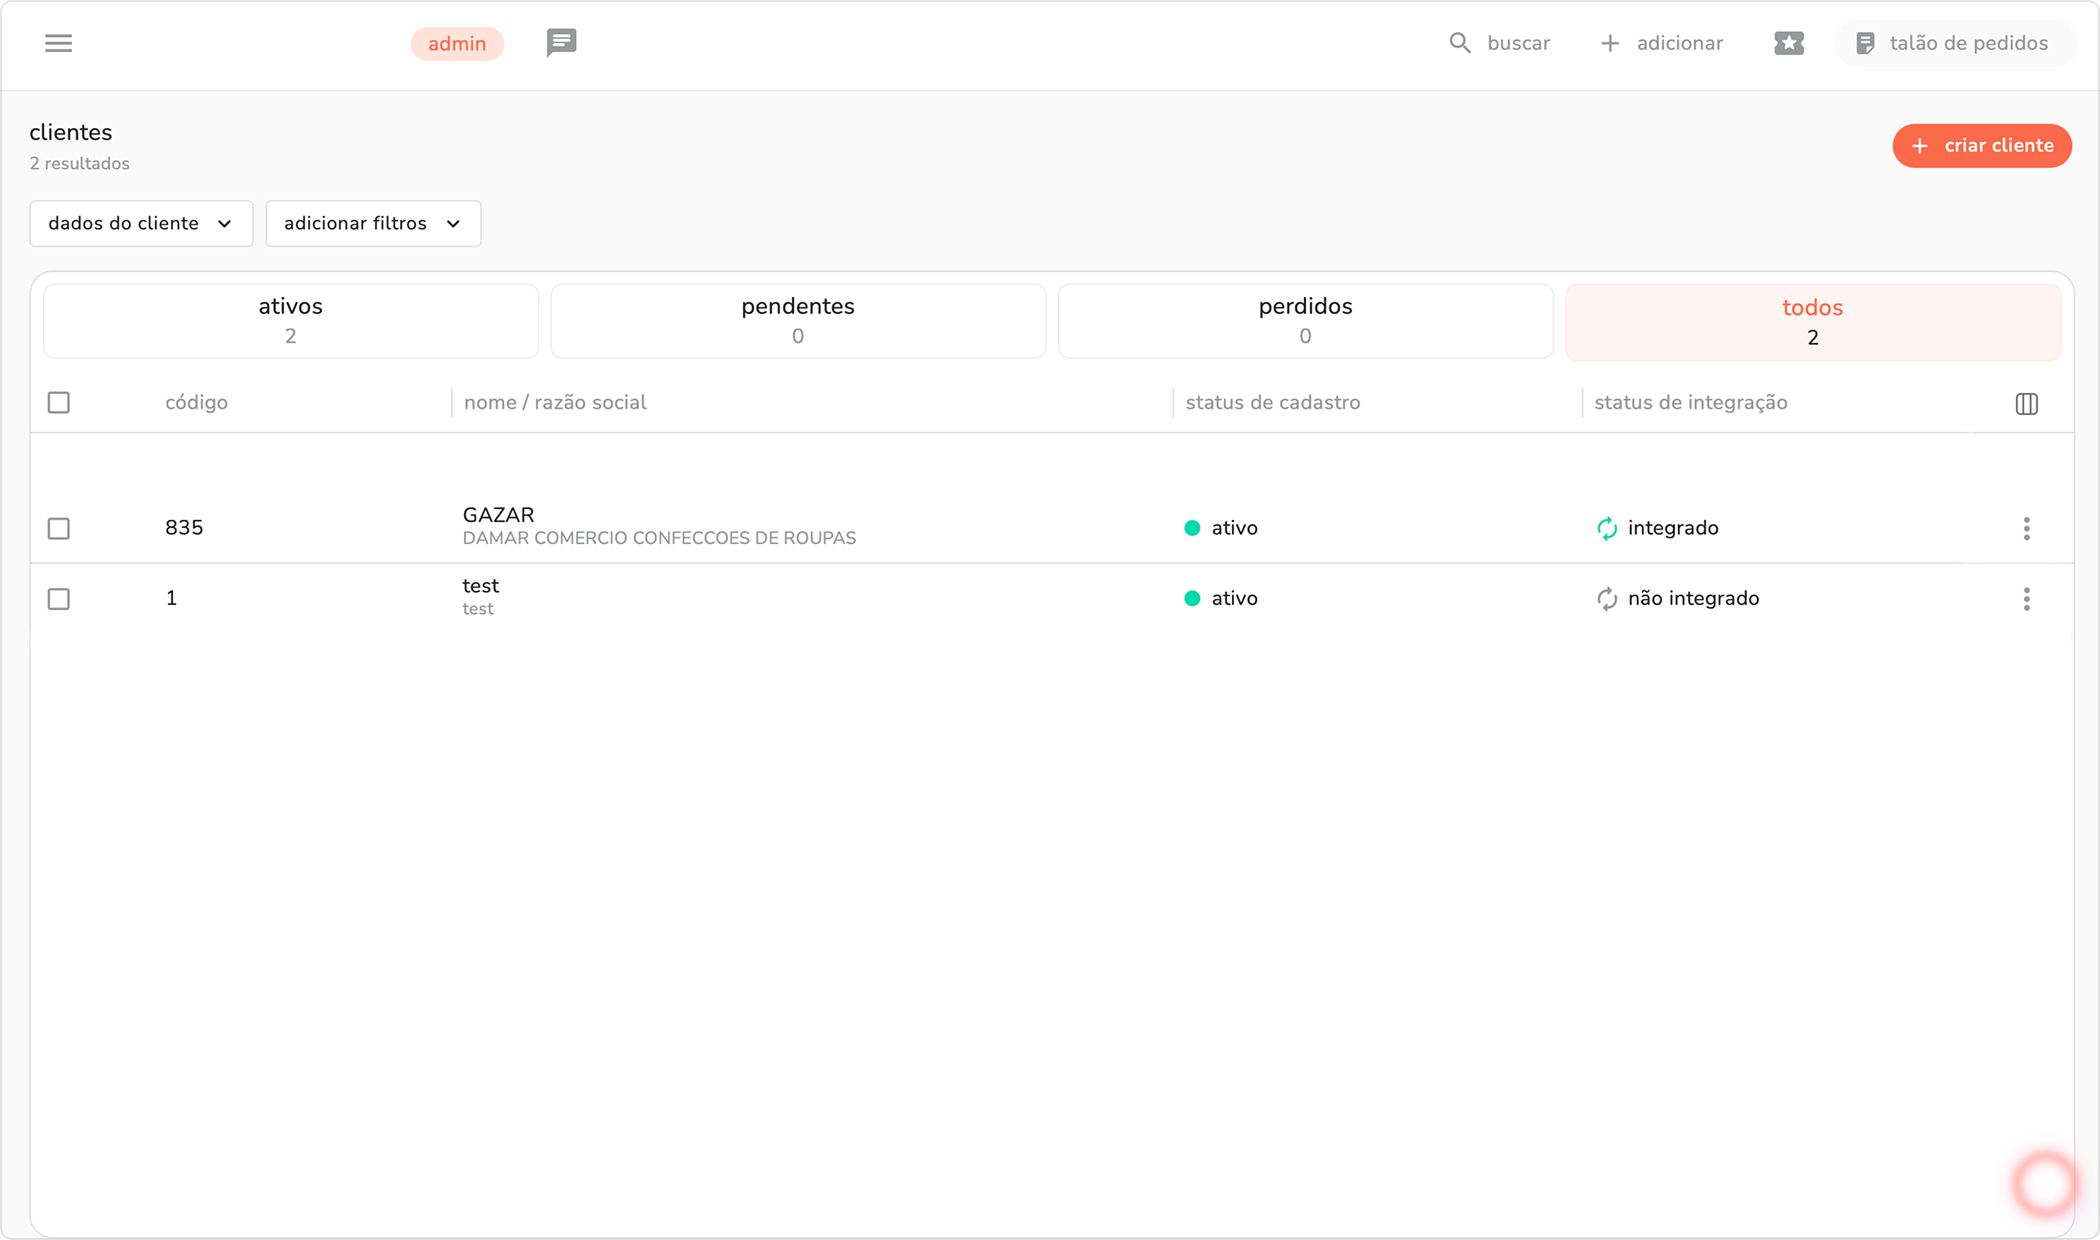The height and width of the screenshot is (1240, 2100).
Task: Switch to the pendentes tab
Action: pyautogui.click(x=797, y=320)
